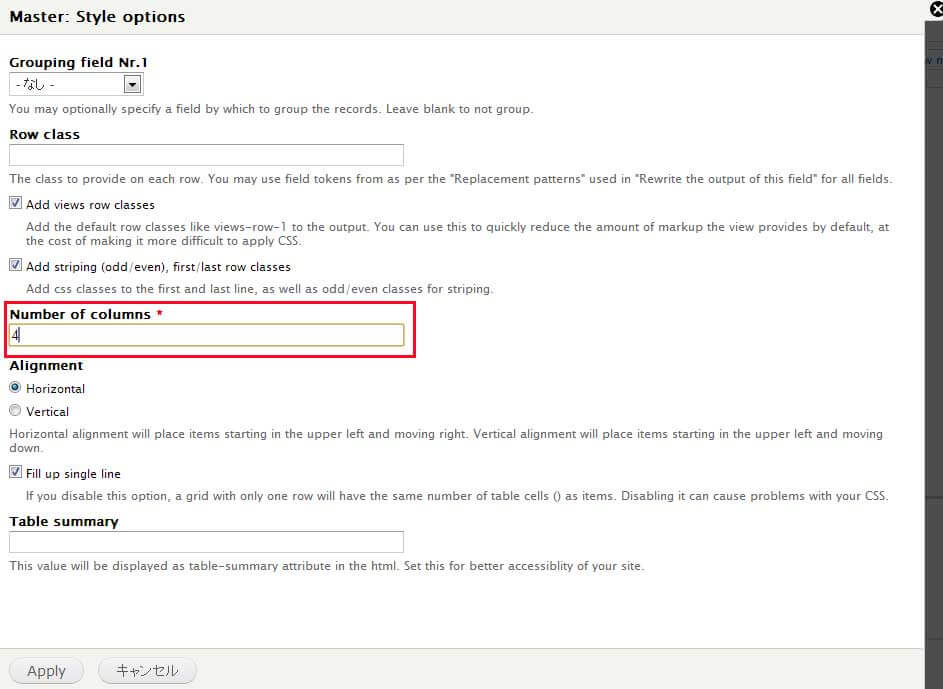943x689 pixels.
Task: Click the dimmed page area behind the dialog
Action: coord(933,300)
